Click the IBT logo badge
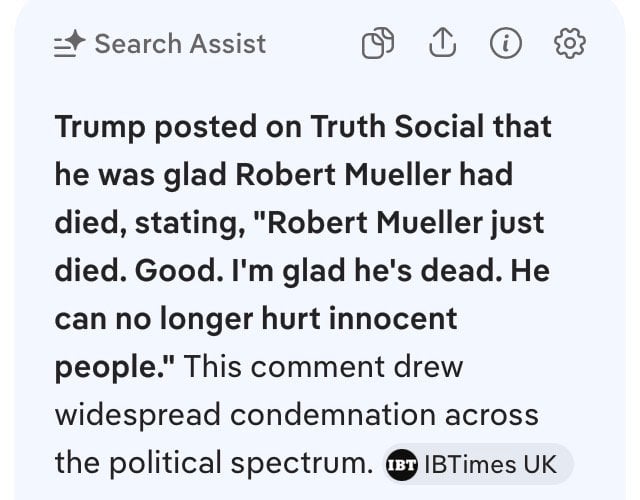640x500 pixels. (x=400, y=464)
